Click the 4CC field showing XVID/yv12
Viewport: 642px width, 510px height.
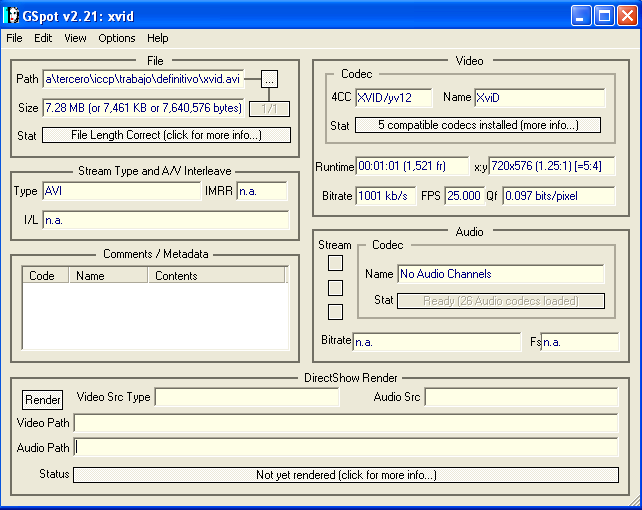click(393, 98)
